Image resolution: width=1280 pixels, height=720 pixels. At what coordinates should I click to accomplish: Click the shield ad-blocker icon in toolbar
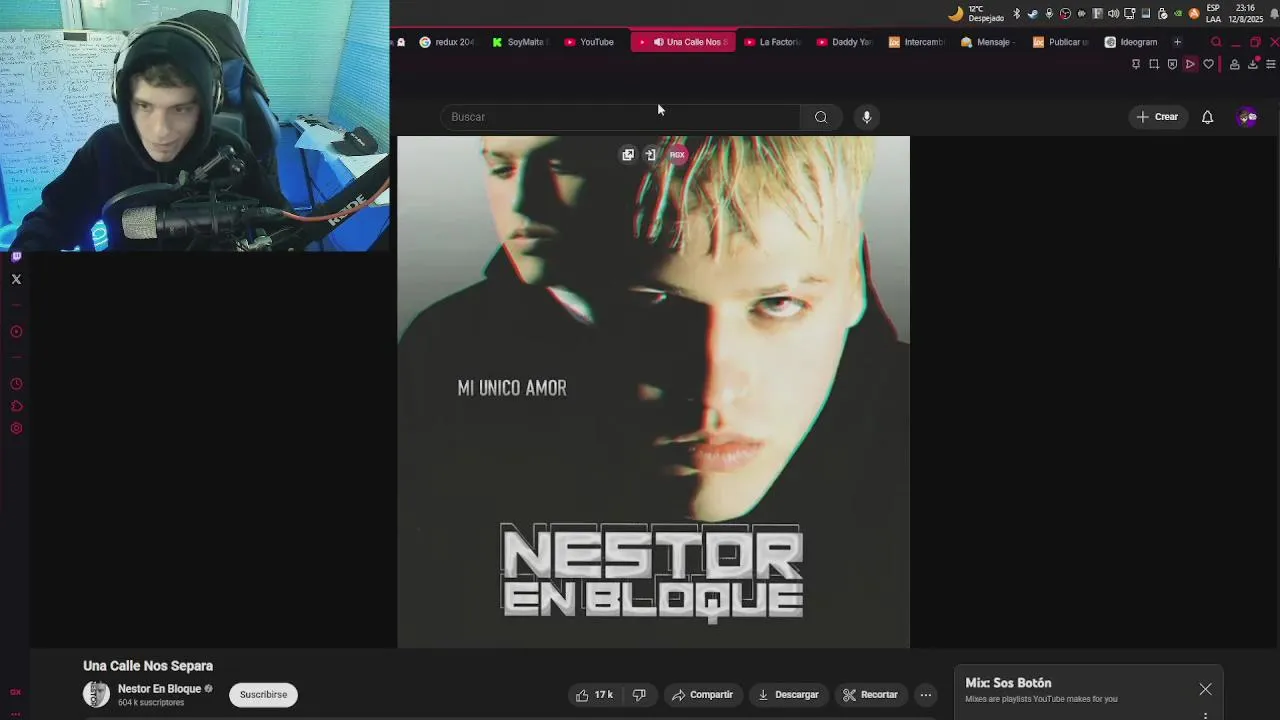click(1172, 64)
